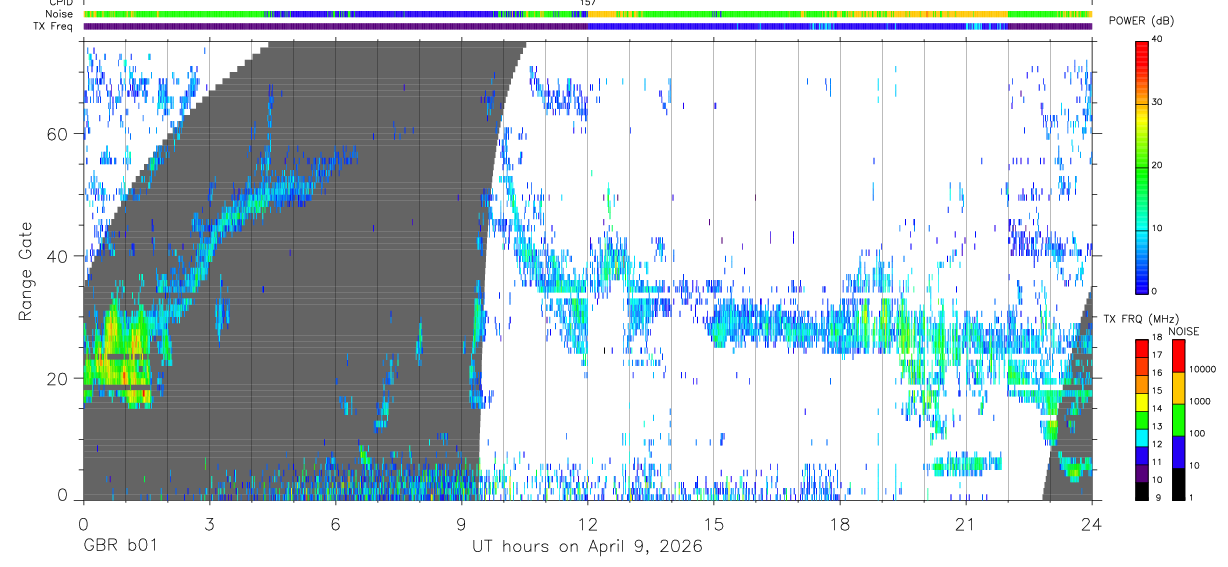
Task: Click the 24 hour tick label on time axis
Action: click(x=1091, y=525)
